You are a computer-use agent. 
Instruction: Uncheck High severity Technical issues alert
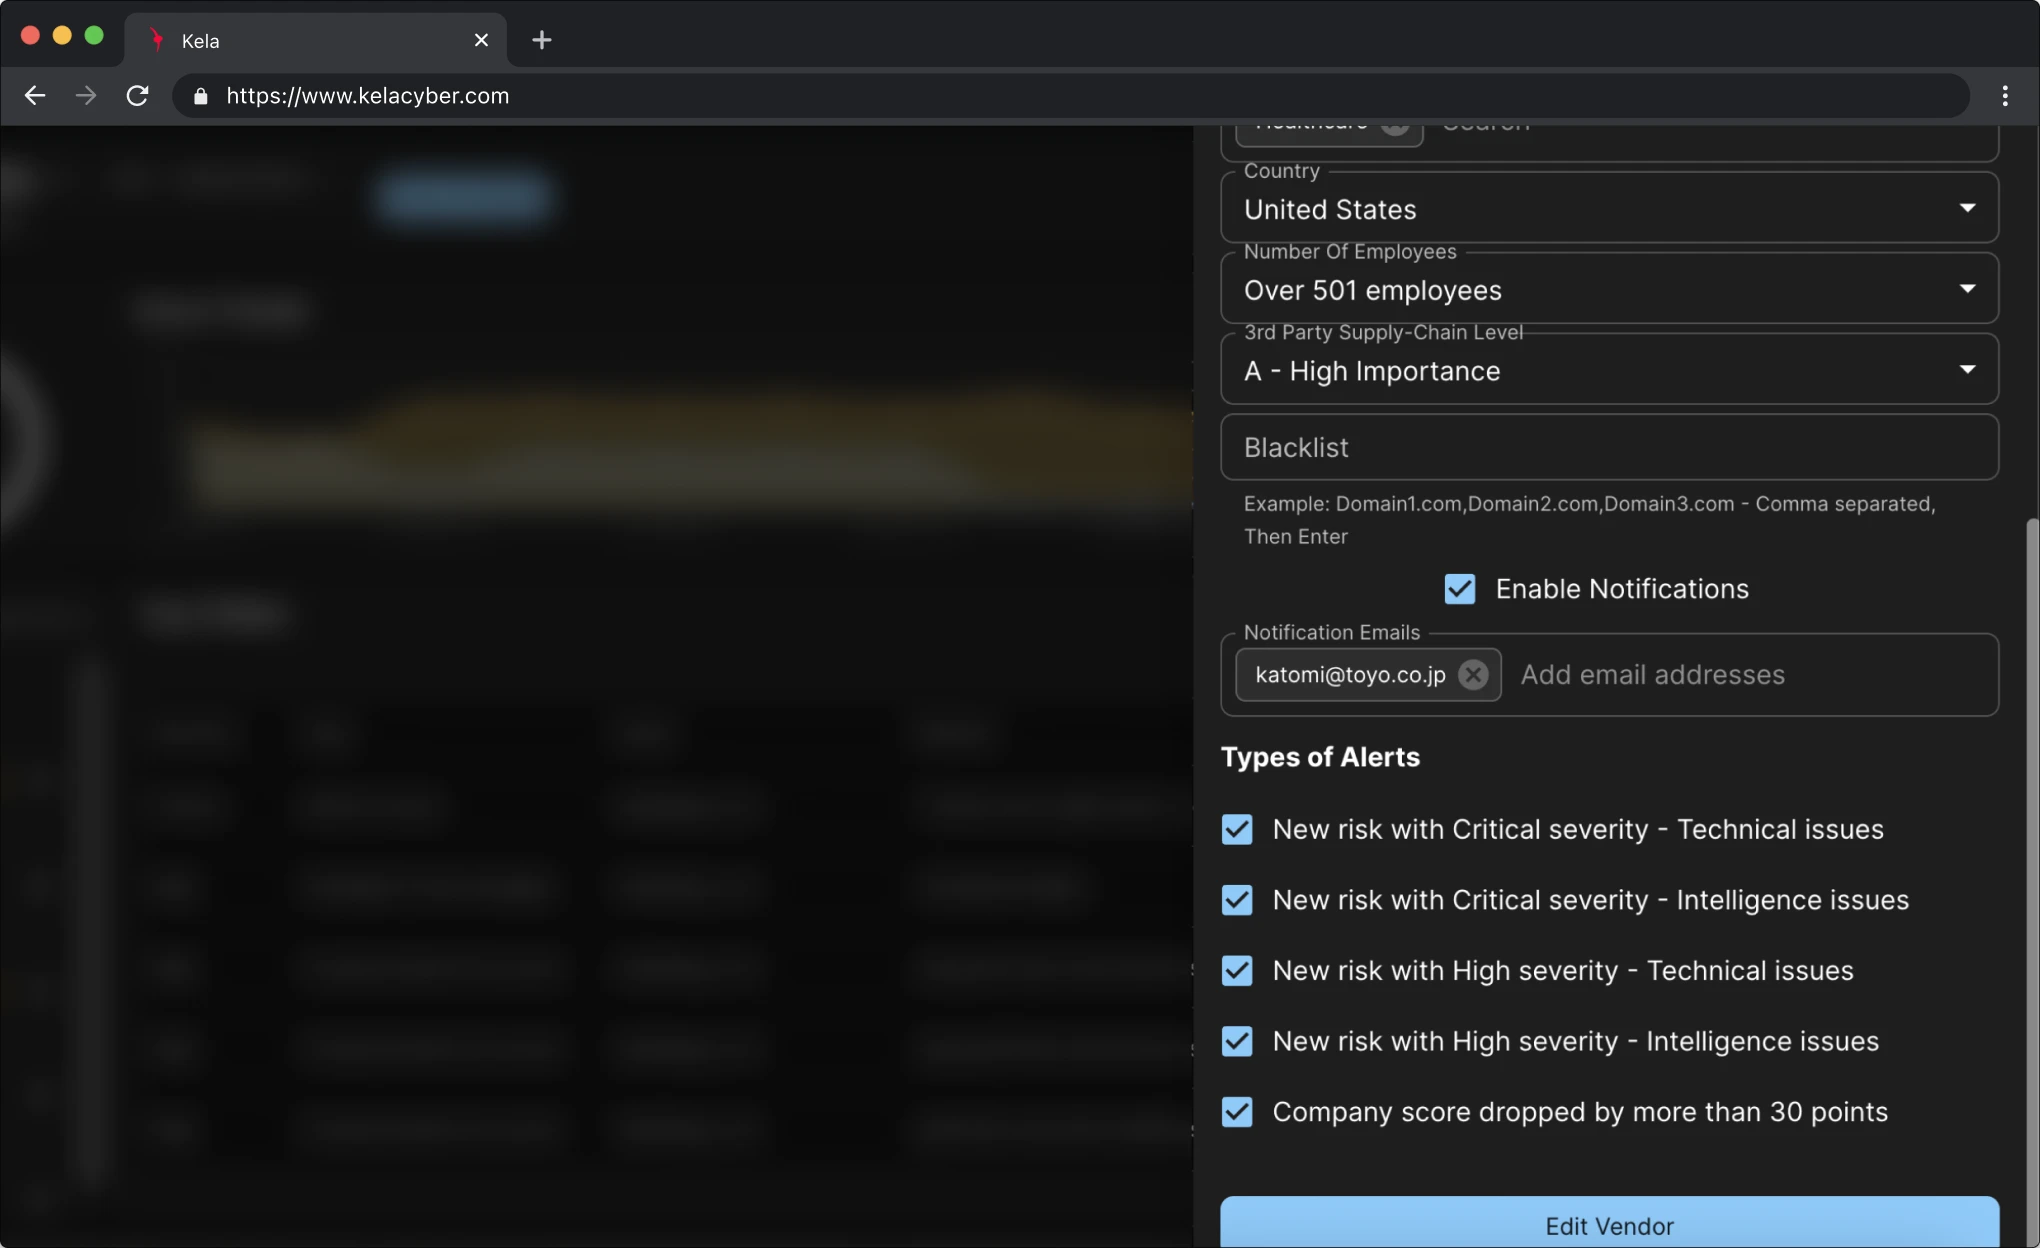(x=1237, y=971)
